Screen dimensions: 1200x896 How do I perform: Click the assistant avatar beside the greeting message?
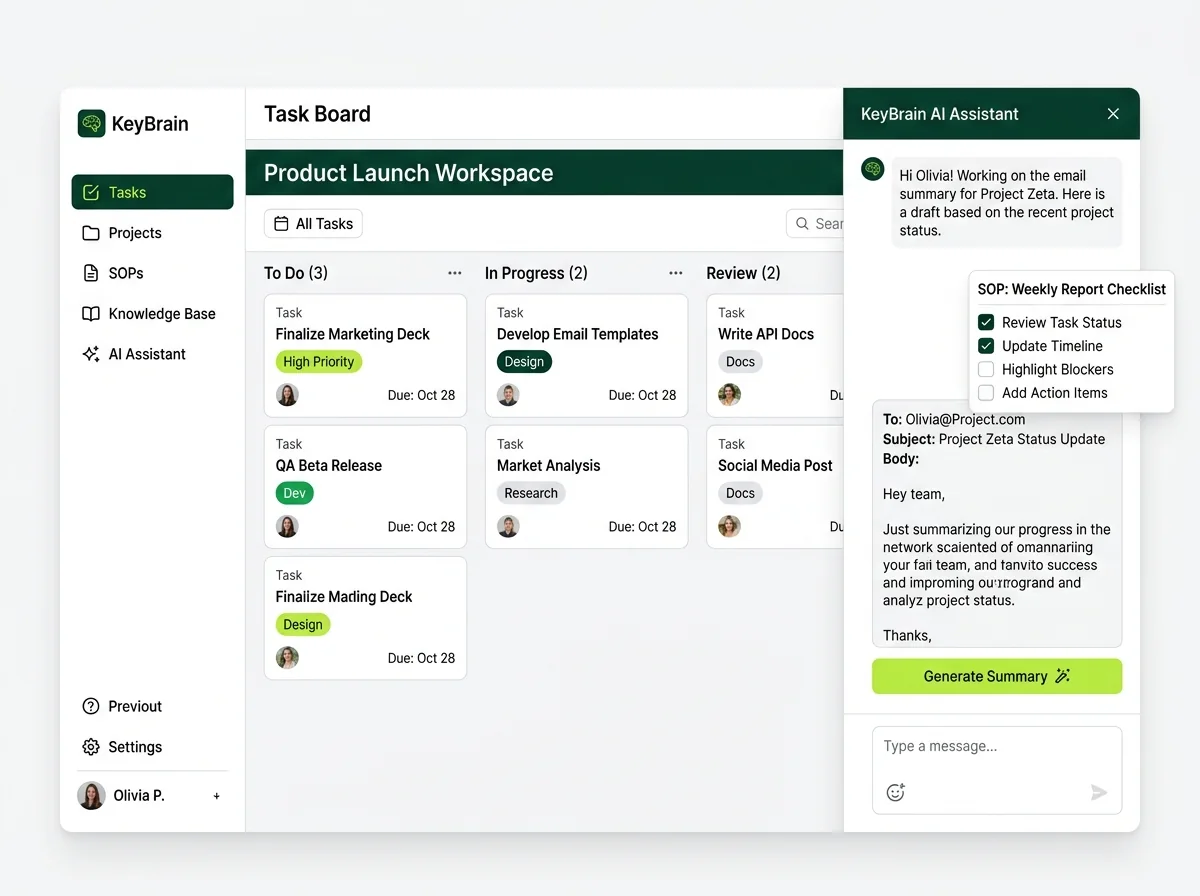pyautogui.click(x=873, y=169)
